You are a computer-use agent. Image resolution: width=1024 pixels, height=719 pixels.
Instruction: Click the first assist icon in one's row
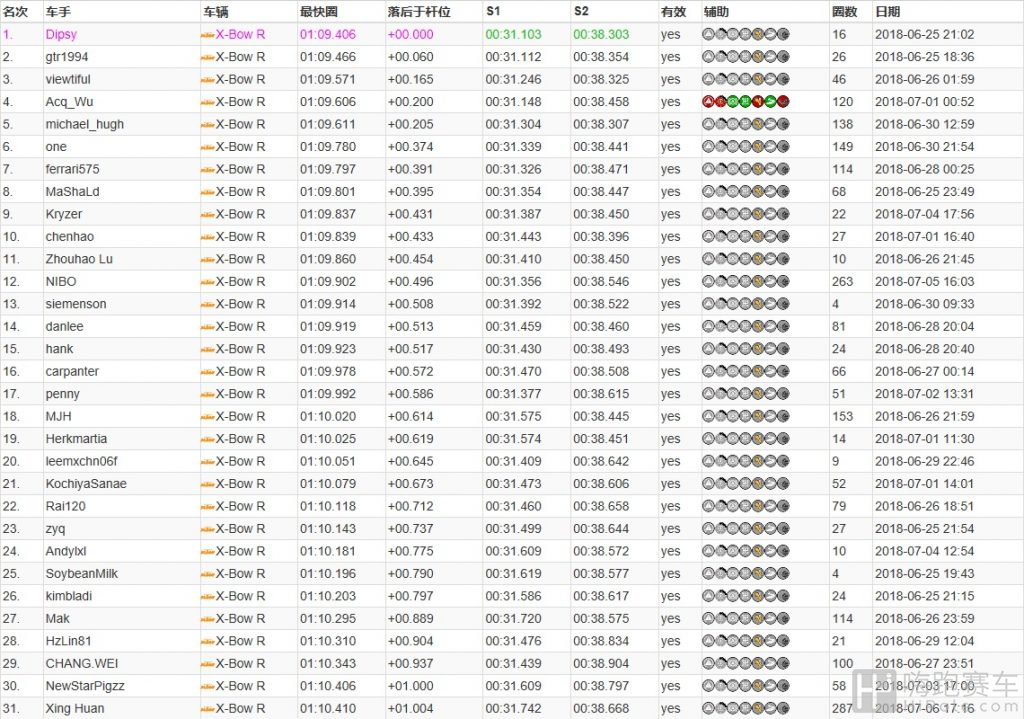tap(708, 147)
